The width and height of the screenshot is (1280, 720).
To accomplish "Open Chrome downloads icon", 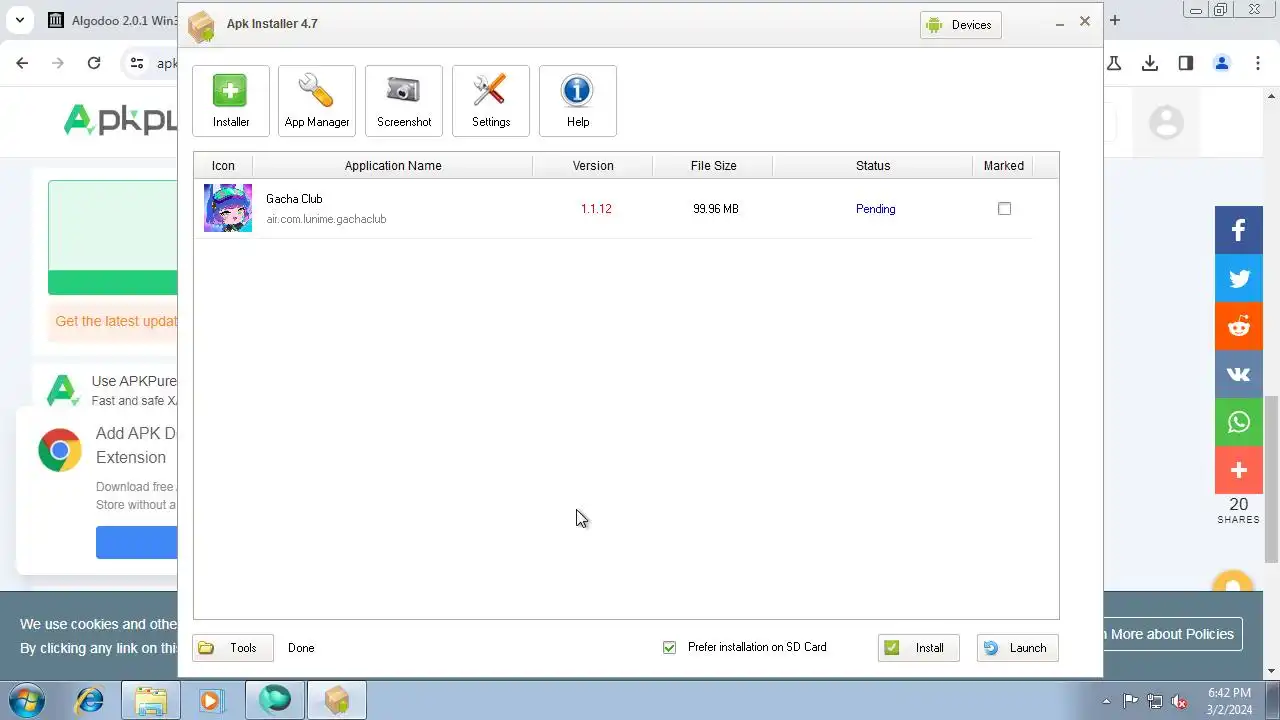I will 1150,63.
